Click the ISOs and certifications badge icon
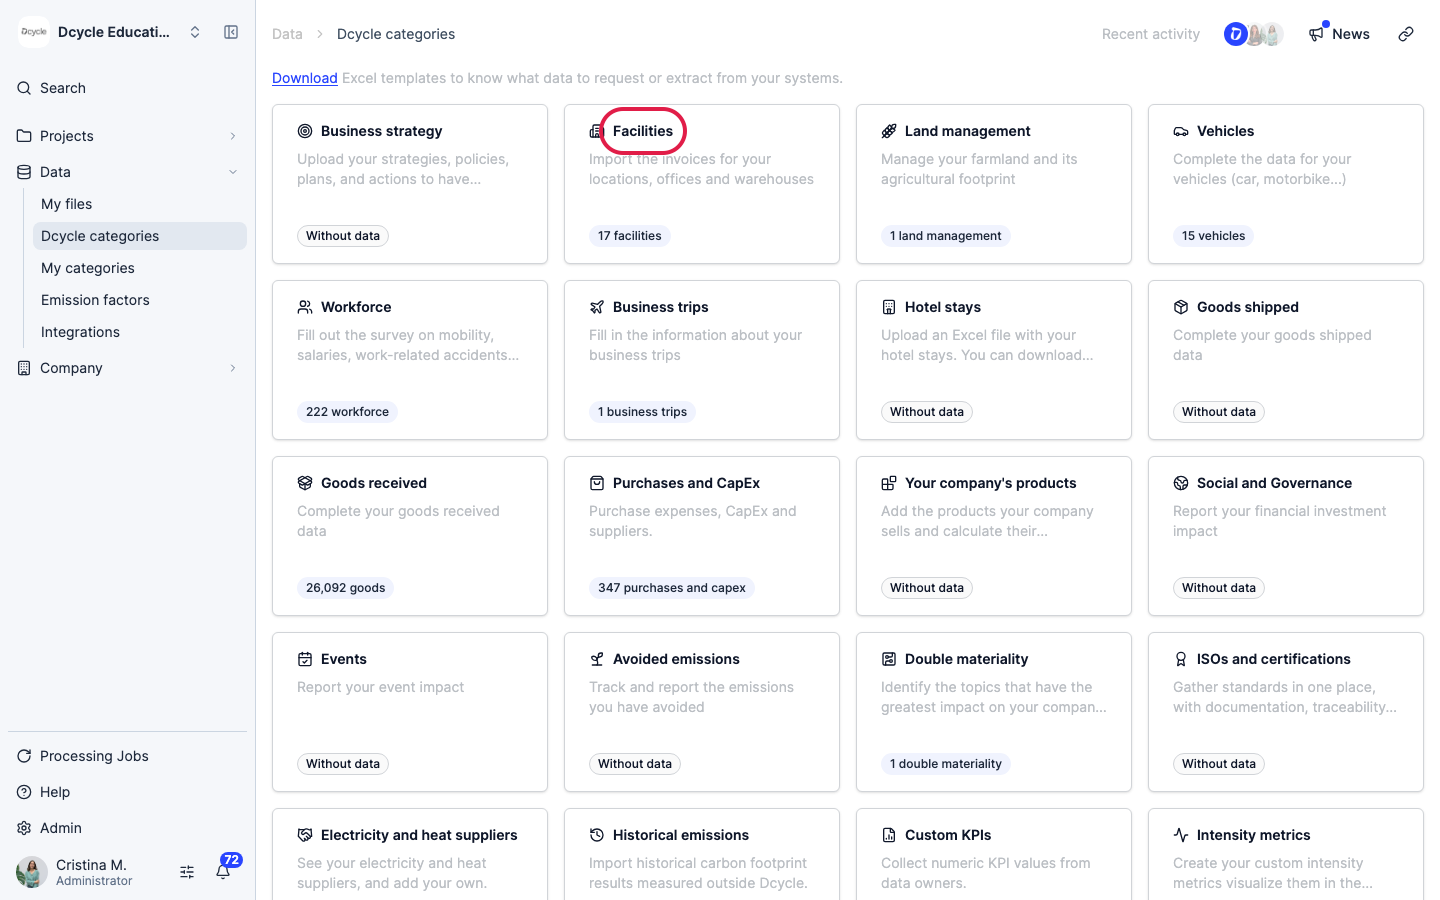The image size is (1440, 900). 1181,659
